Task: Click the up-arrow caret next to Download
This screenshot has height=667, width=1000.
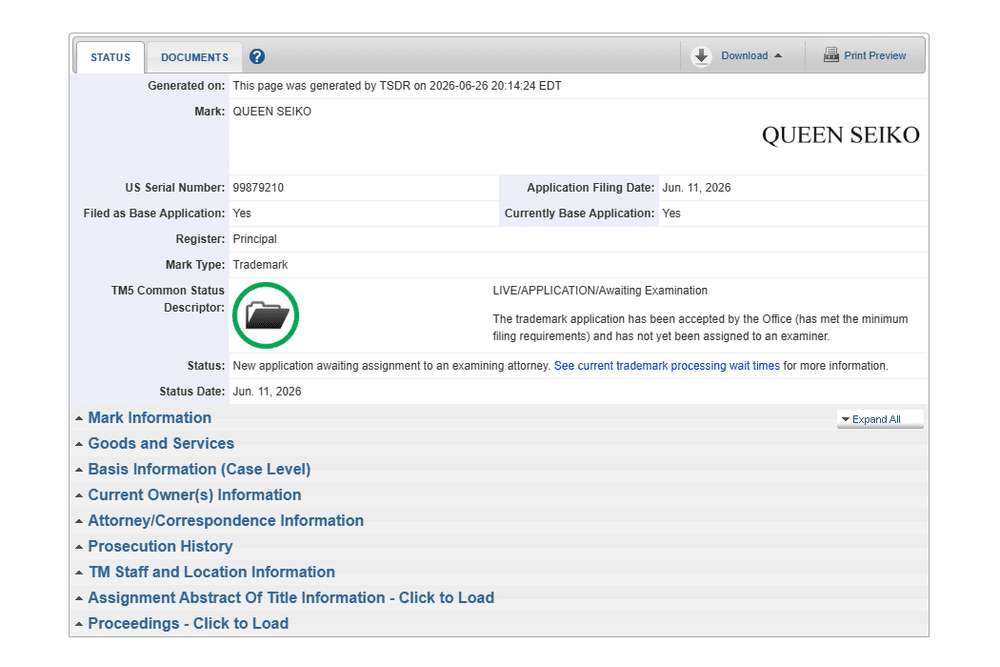Action: [x=778, y=55]
